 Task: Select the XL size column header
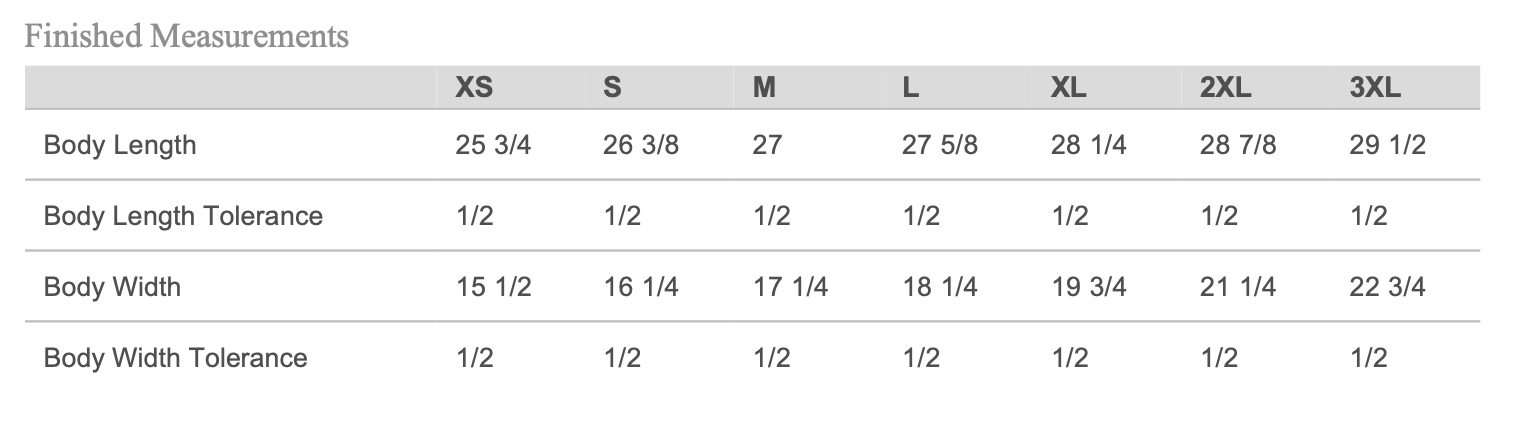click(x=1069, y=88)
